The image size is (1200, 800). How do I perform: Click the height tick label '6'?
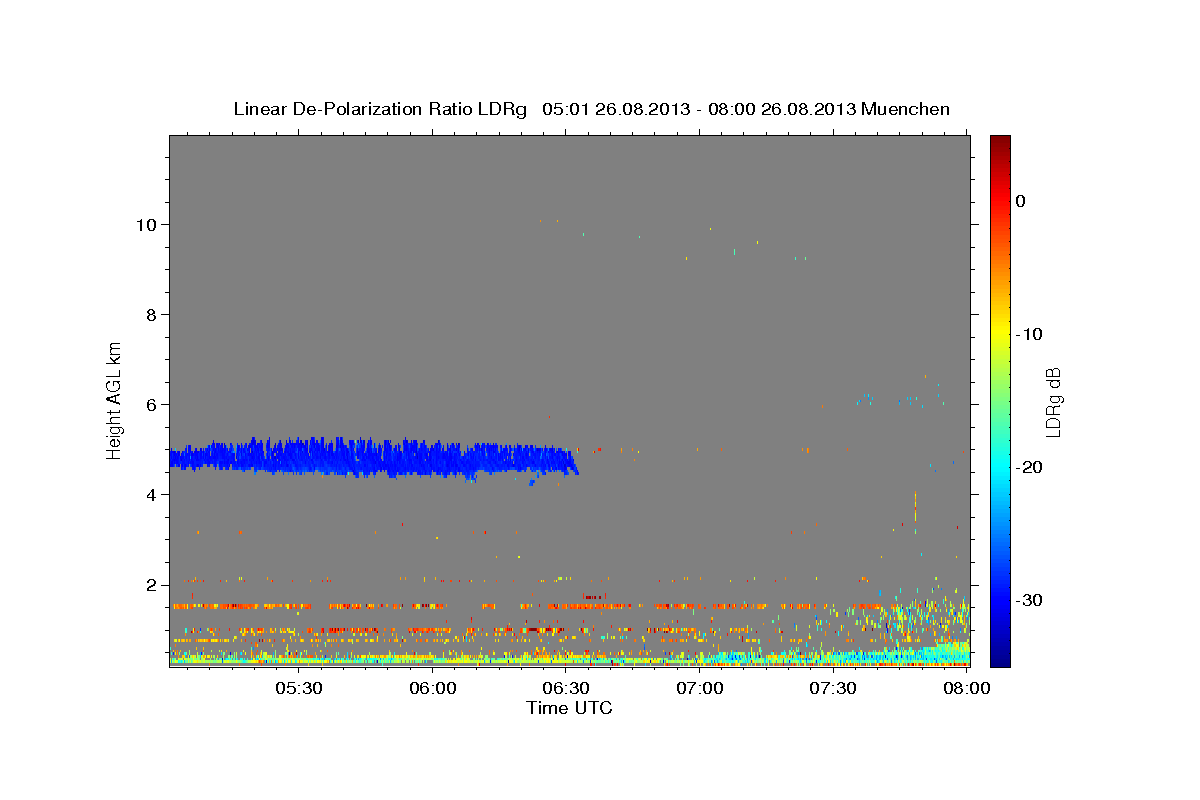(152, 404)
